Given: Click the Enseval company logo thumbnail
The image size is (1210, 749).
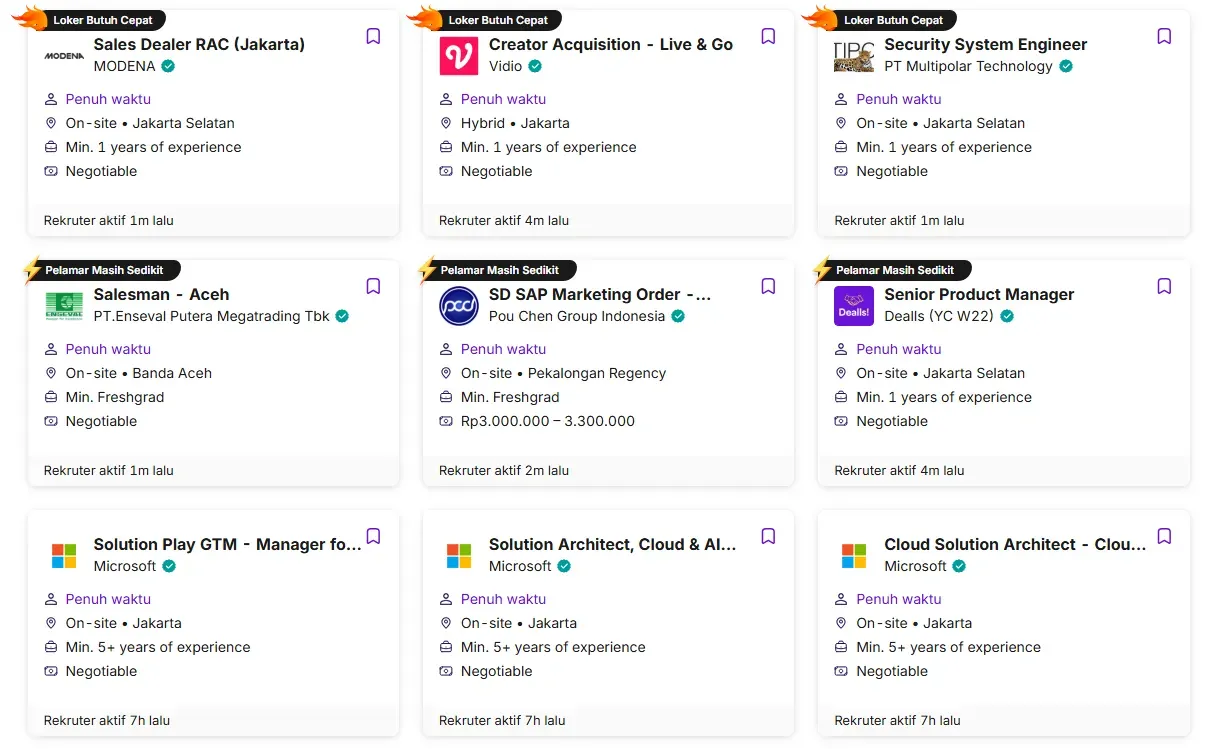Looking at the screenshot, I should coord(64,306).
